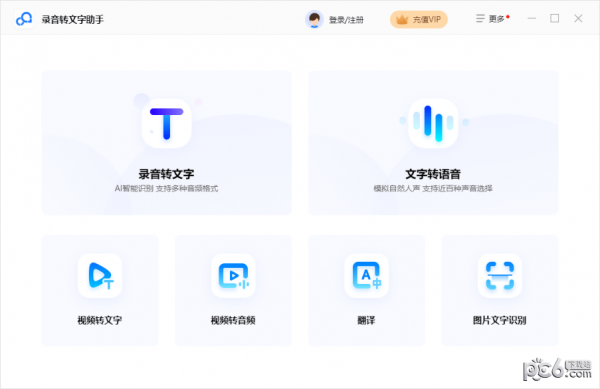Image resolution: width=600 pixels, height=389 pixels.
Task: Click the 视频转文字 label
Action: pos(99,320)
